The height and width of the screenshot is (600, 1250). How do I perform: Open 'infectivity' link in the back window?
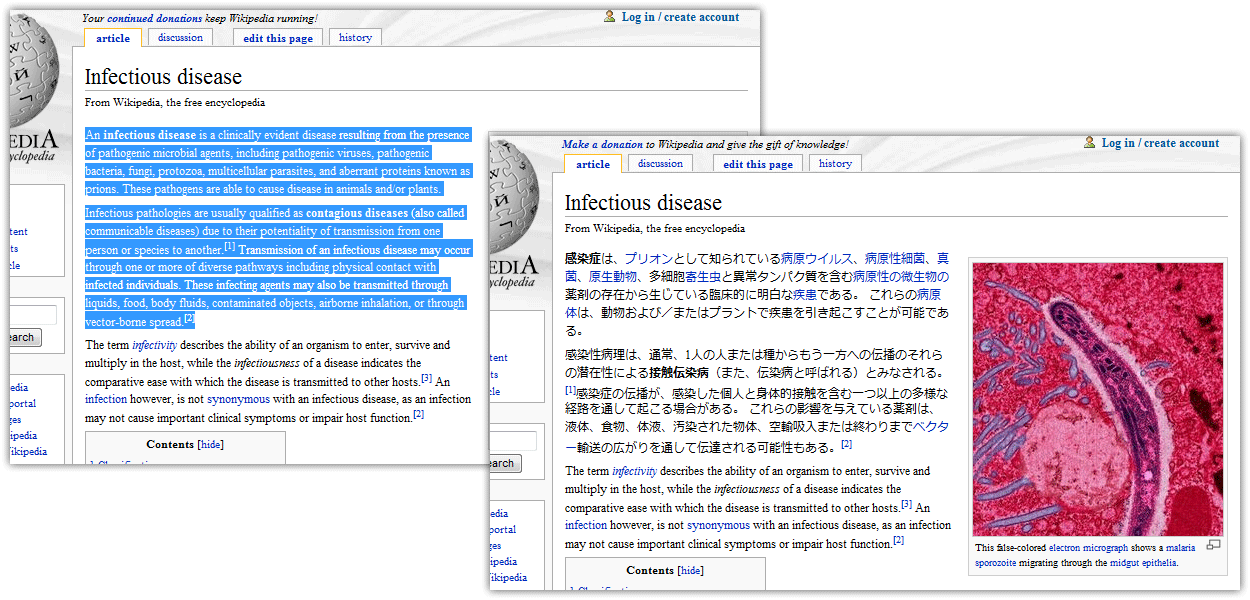154,345
